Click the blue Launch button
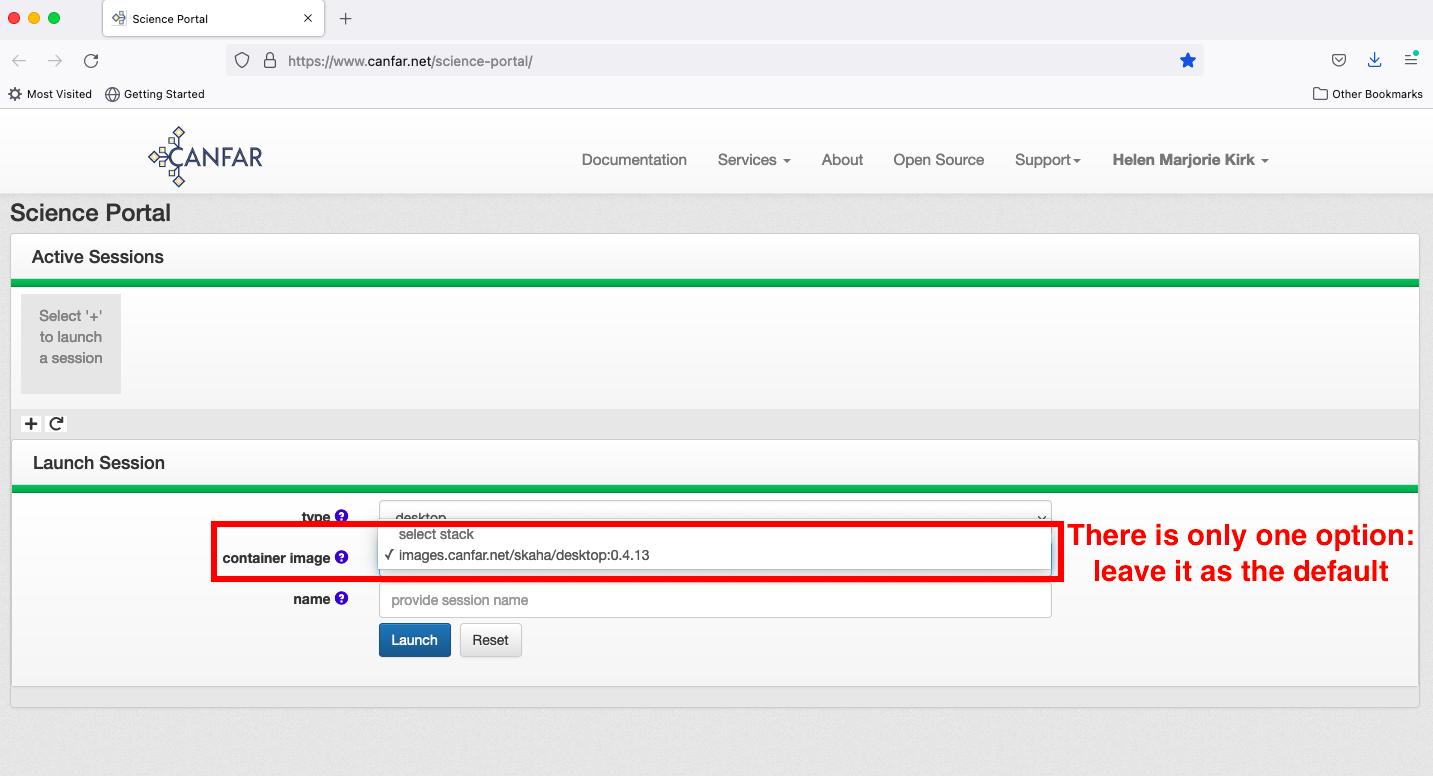The image size is (1433, 776). click(415, 640)
